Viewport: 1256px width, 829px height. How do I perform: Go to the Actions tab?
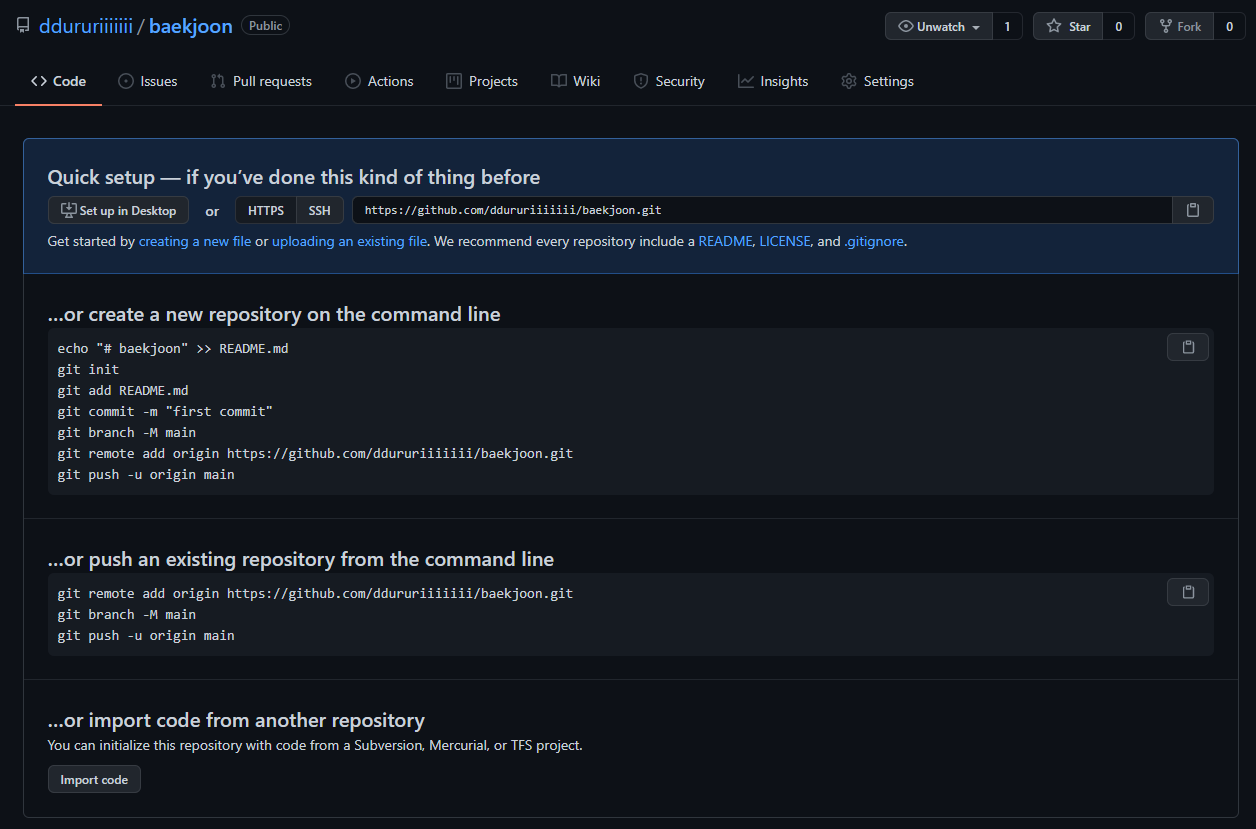pos(379,81)
